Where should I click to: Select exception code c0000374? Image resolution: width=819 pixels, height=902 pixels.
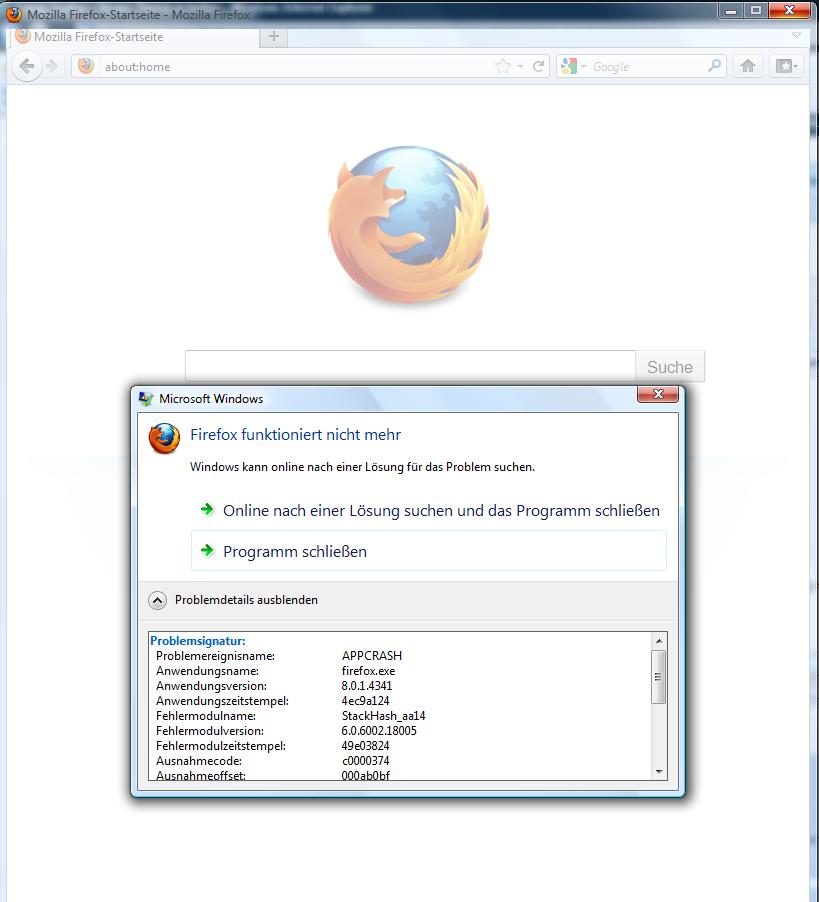[366, 760]
